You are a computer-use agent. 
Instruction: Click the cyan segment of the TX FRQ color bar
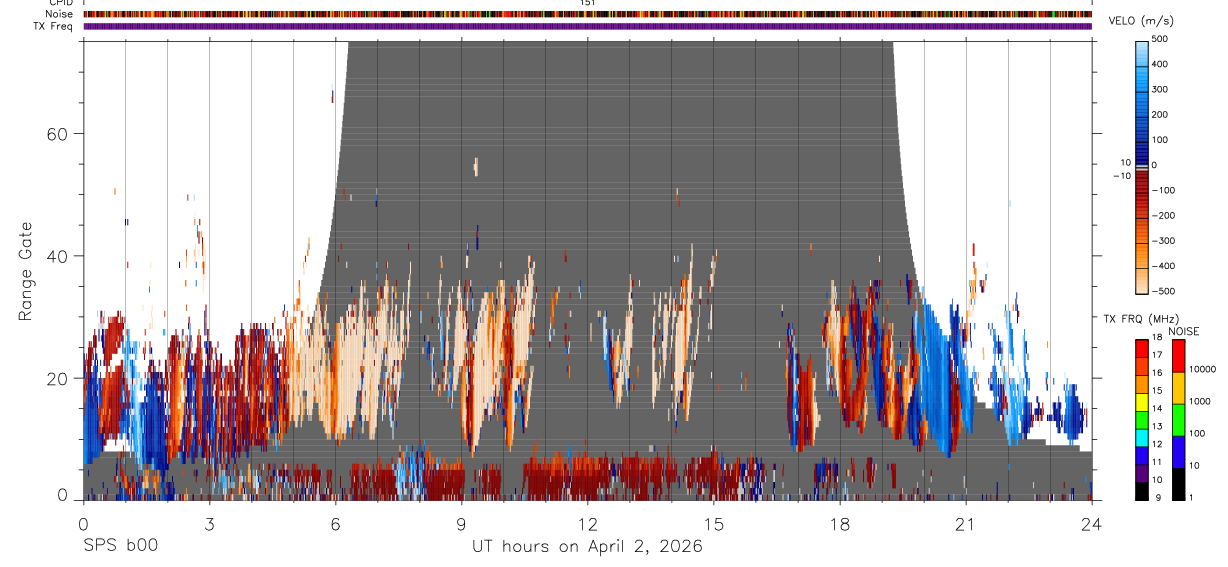coord(1141,438)
